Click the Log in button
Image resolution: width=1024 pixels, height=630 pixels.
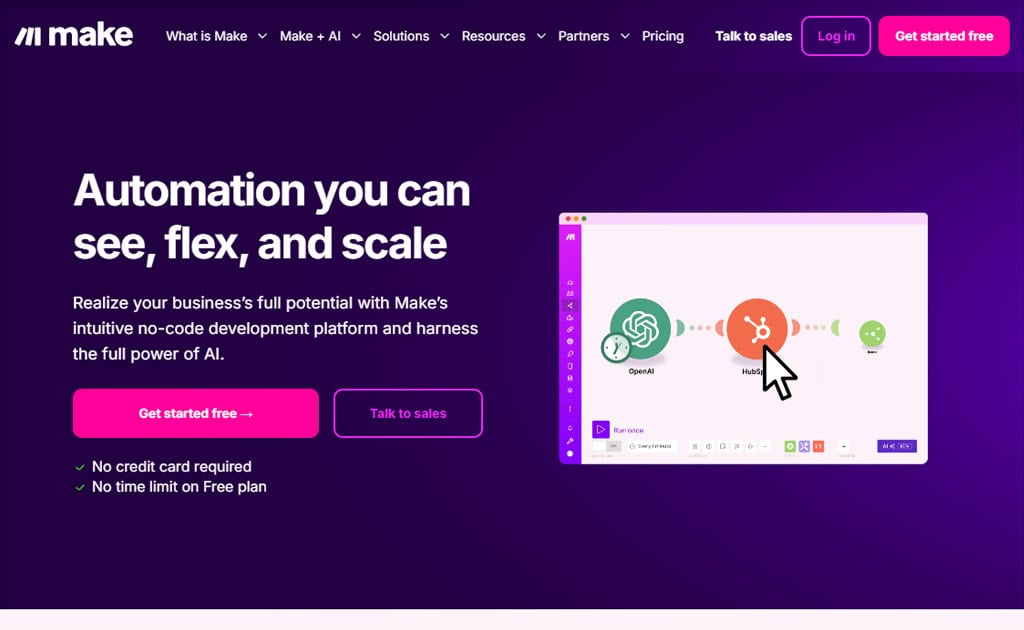[x=836, y=36]
